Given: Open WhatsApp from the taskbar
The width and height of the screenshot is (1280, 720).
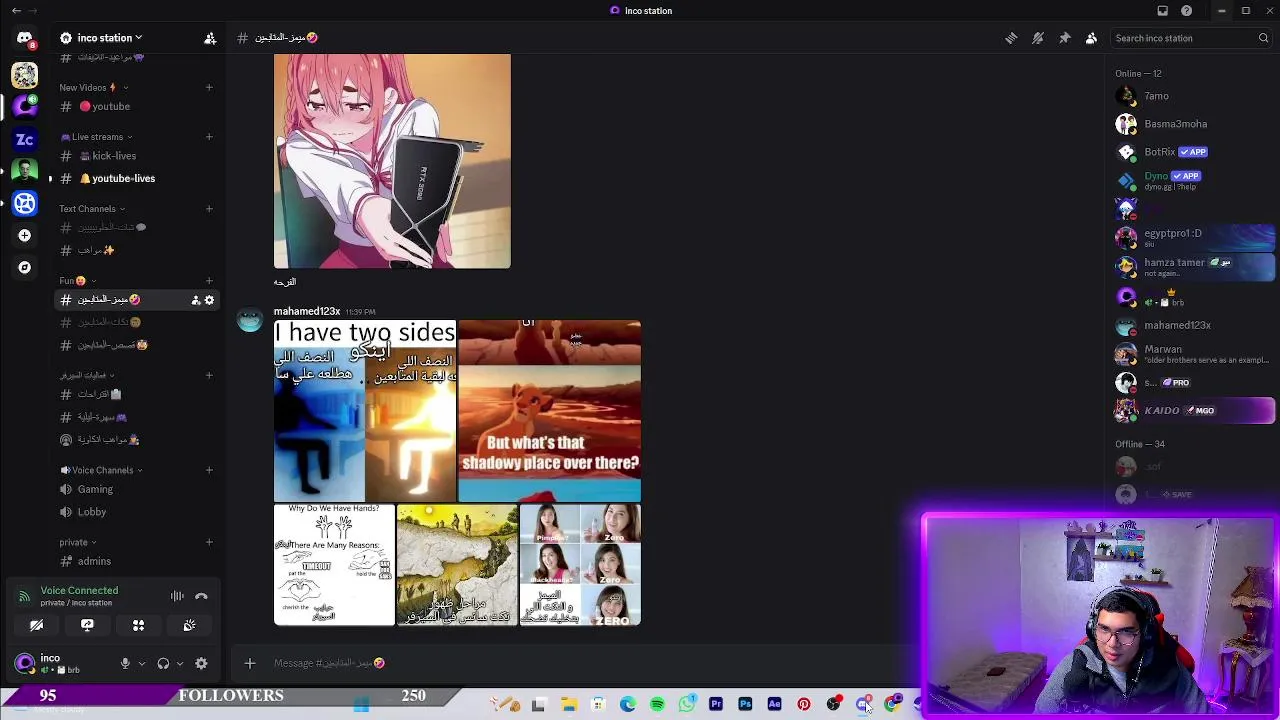Looking at the screenshot, I should click(687, 705).
